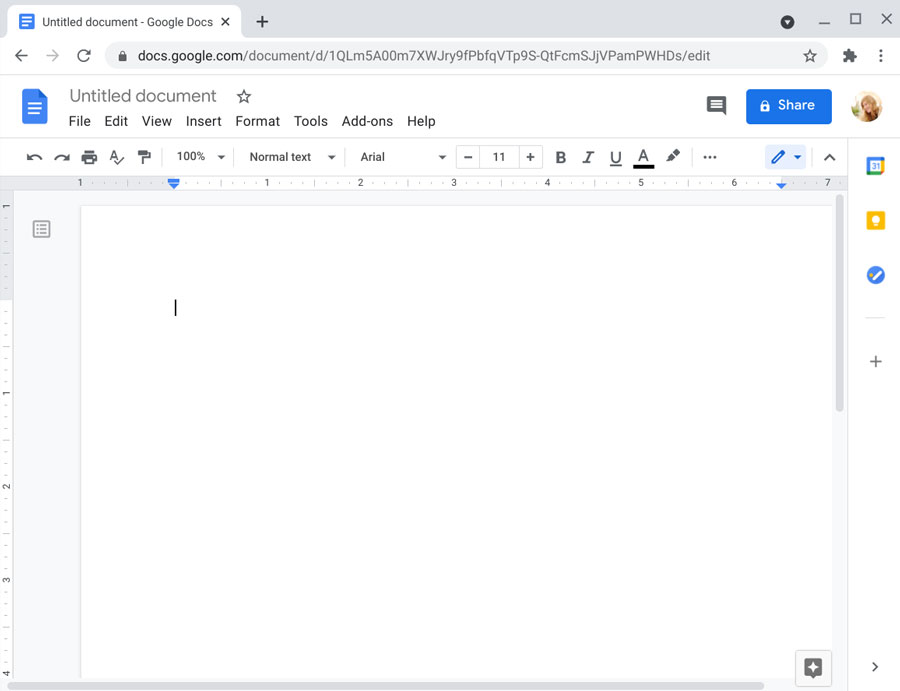Open the Add-ons menu
The height and width of the screenshot is (691, 900).
coord(367,121)
